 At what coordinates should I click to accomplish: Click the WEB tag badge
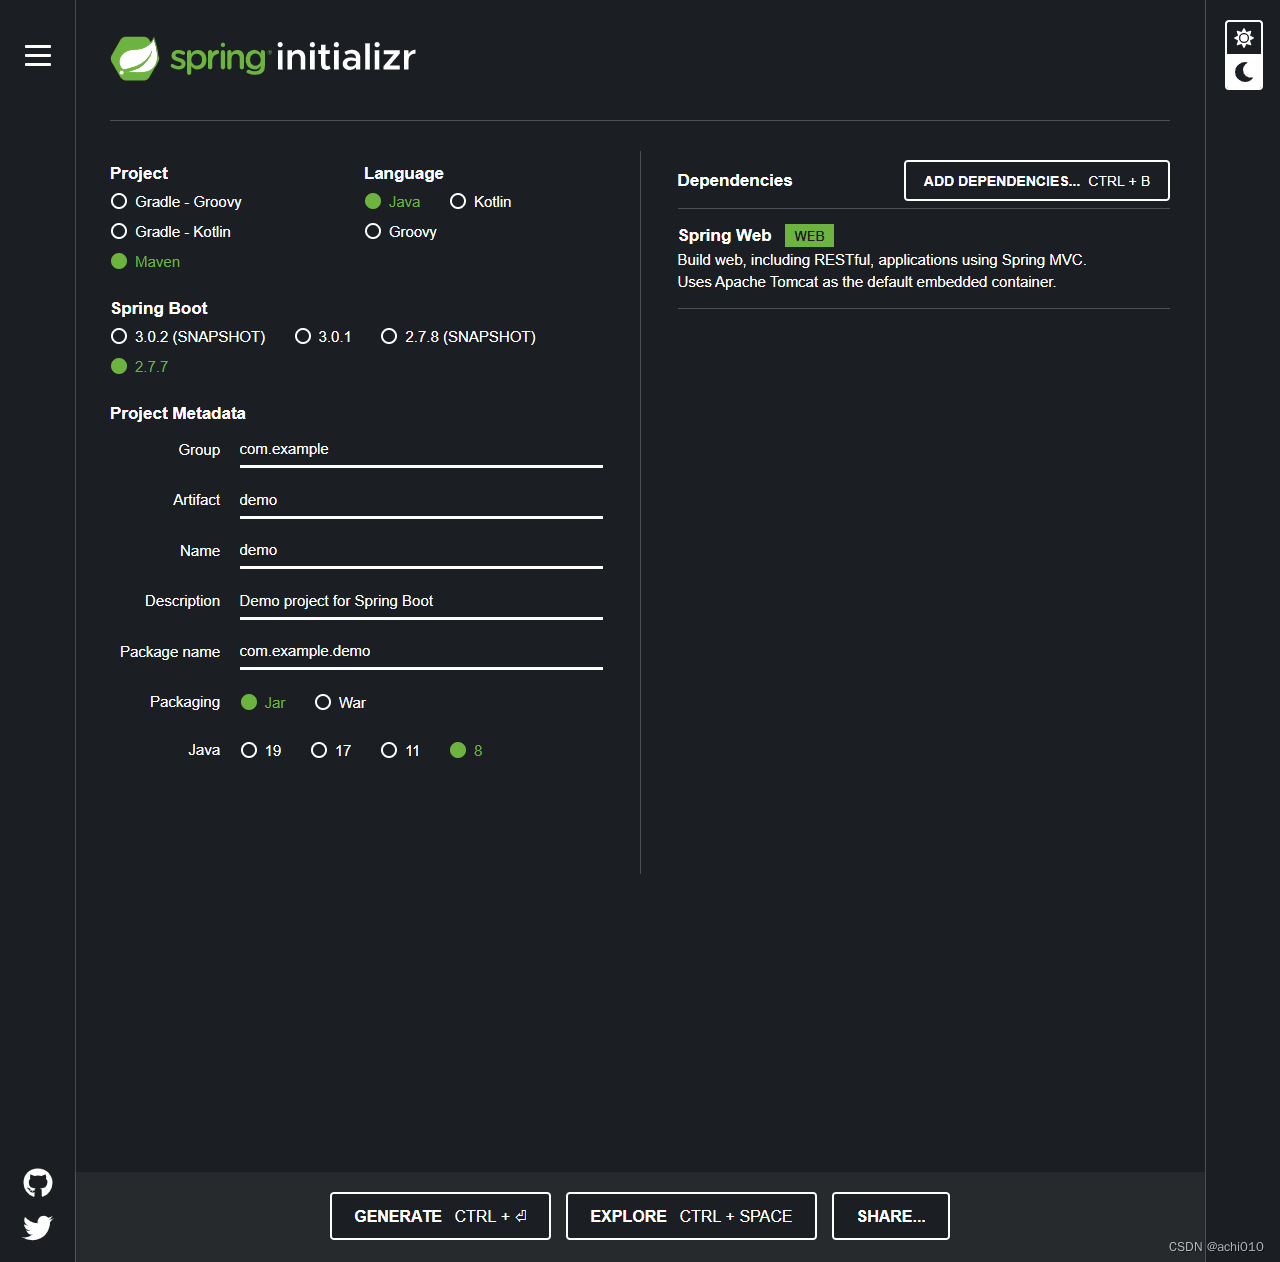[x=809, y=236]
